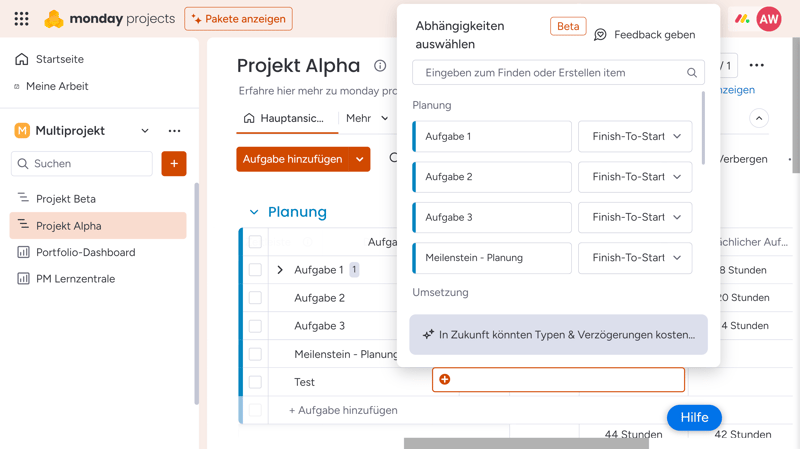Check the box next to Test row
Screen dimensions: 800x449
point(255,382)
